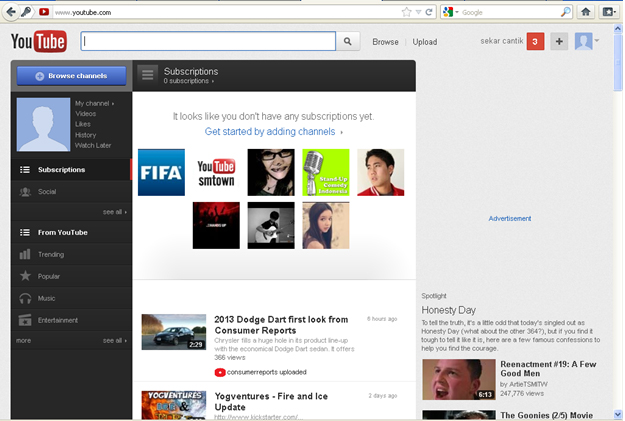The image size is (625, 421).
Task: Click scrollbar down arrow
Action: pos(618,415)
